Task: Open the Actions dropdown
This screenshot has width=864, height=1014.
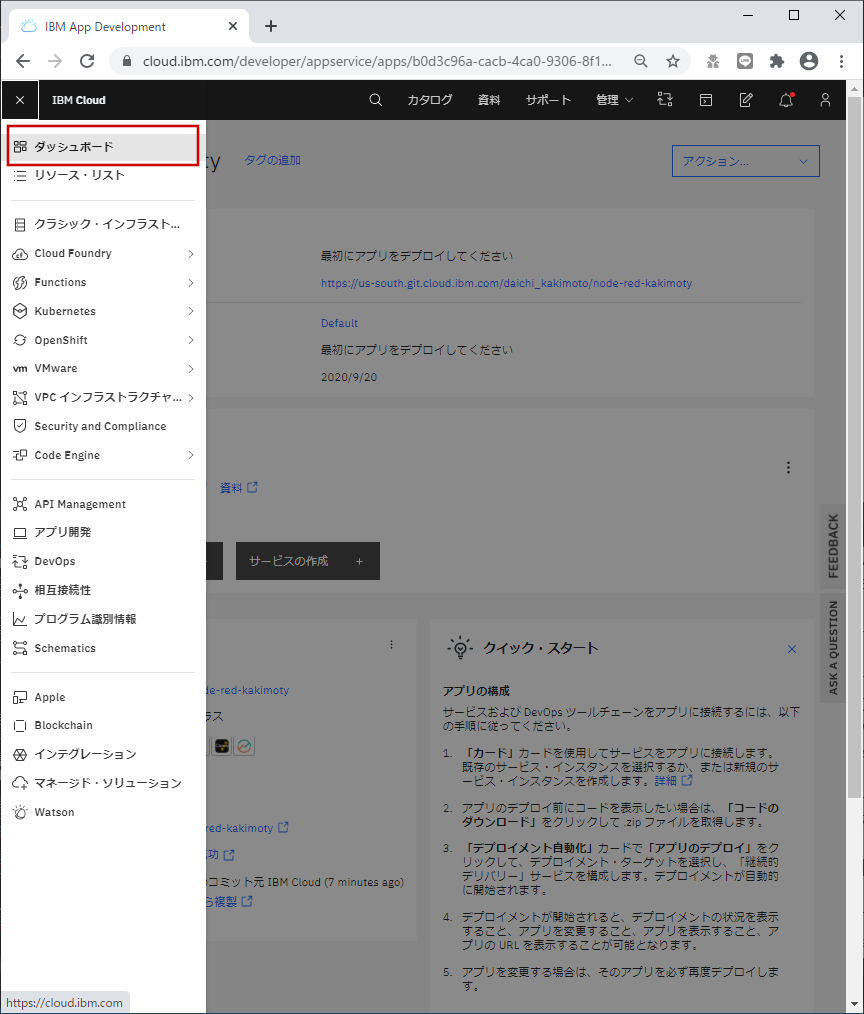Action: click(x=746, y=161)
